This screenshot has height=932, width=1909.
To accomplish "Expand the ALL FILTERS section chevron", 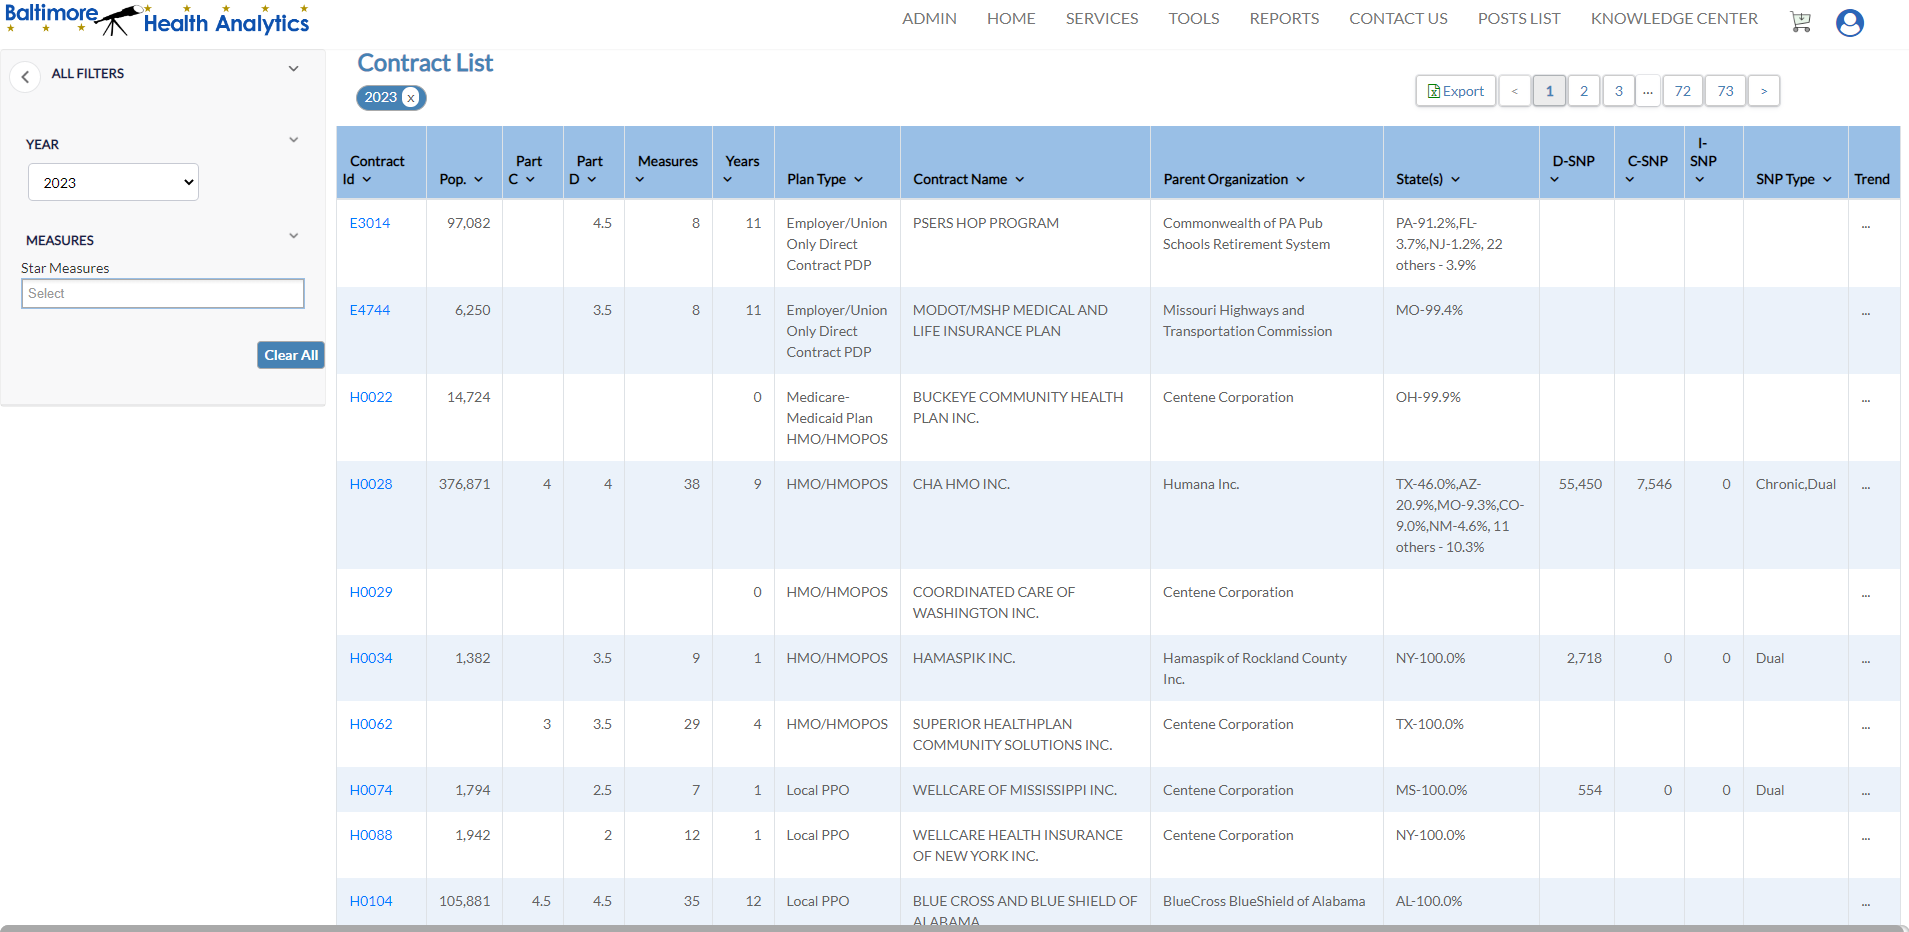I will (x=293, y=69).
